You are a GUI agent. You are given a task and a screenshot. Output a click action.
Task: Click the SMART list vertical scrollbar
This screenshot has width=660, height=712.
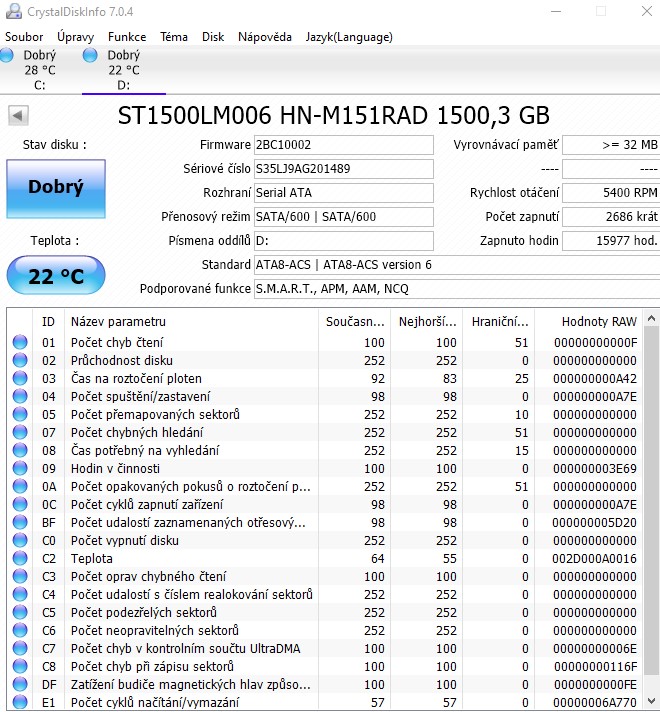[652, 500]
